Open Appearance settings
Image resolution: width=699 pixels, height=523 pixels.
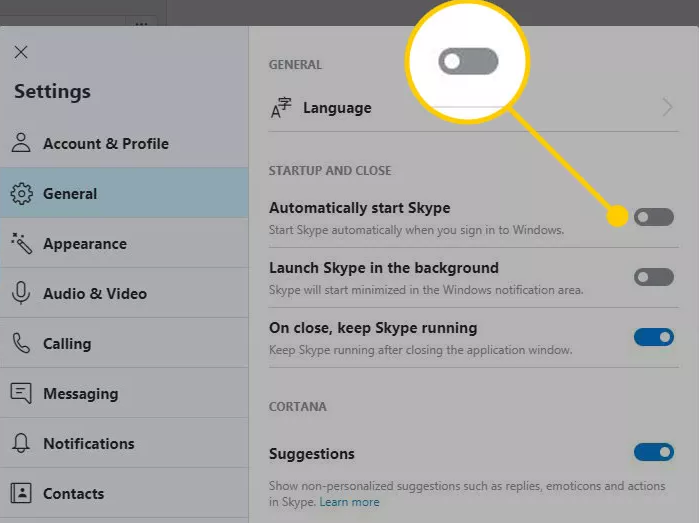click(124, 243)
